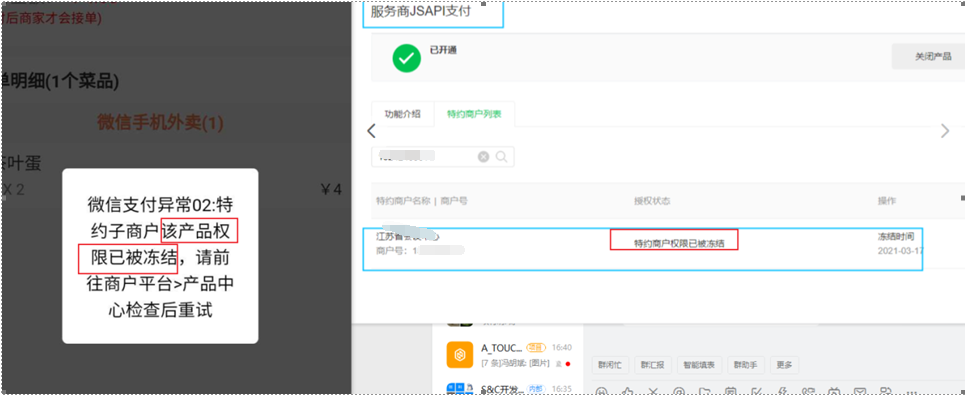Image resolution: width=965 pixels, height=396 pixels.
Task: Open the 功能介绍 tab
Action: click(x=402, y=114)
